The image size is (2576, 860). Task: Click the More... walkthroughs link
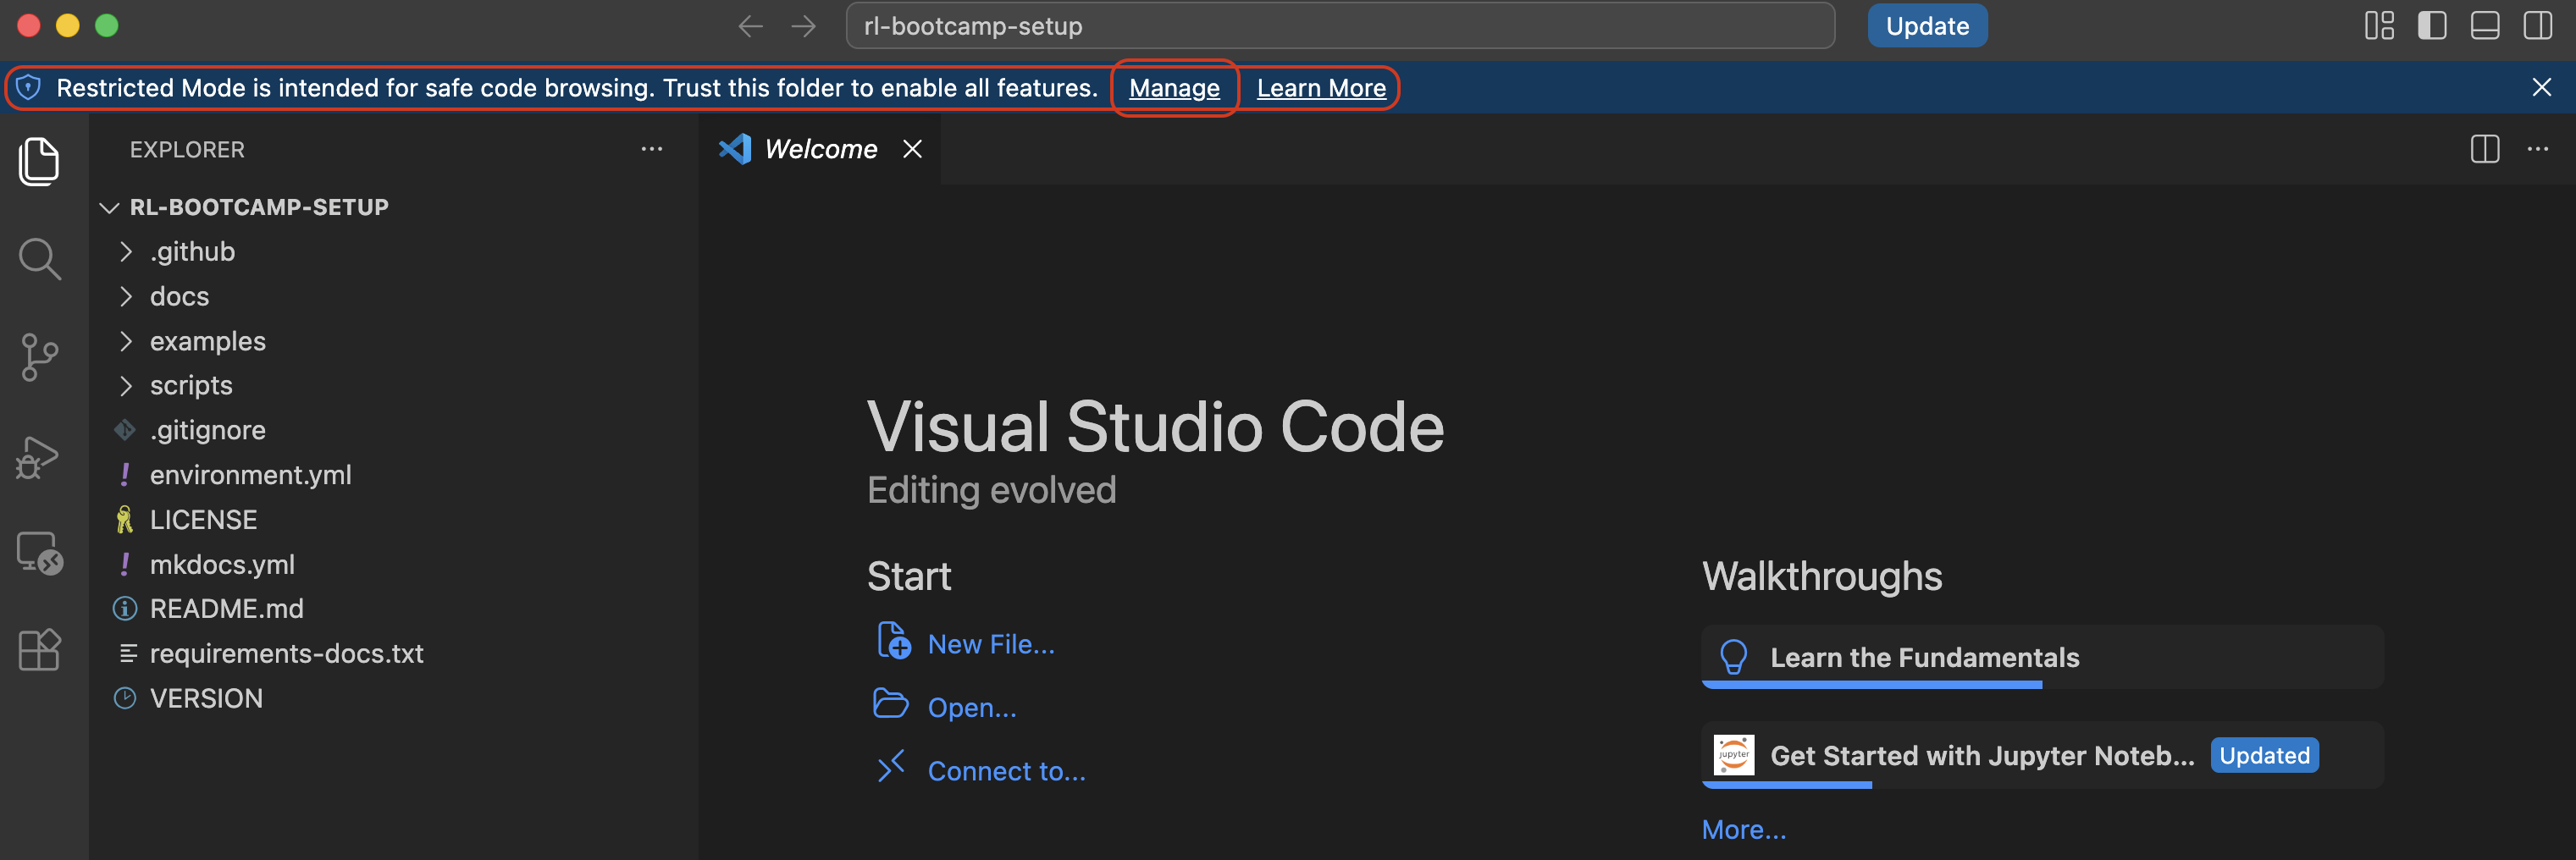pos(1743,830)
